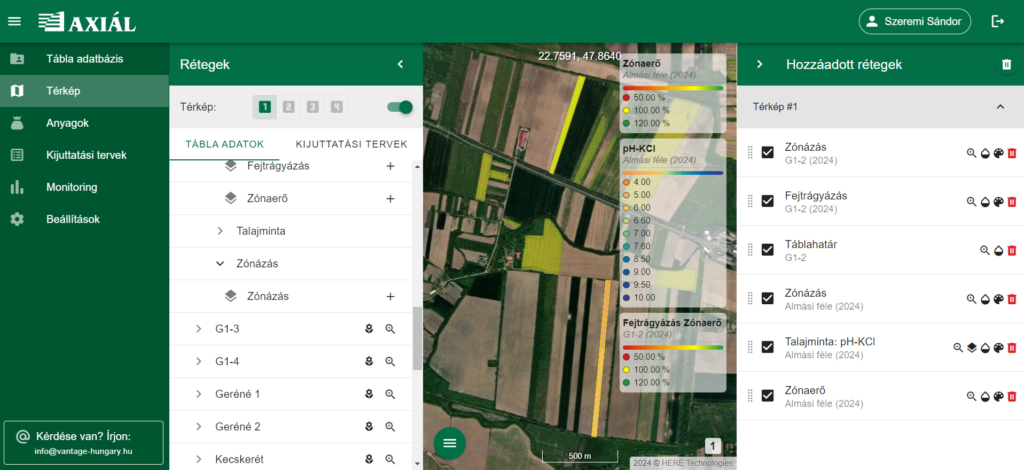The image size is (1024, 470).
Task: Toggle the Térkép multi-map switch
Action: click(399, 107)
